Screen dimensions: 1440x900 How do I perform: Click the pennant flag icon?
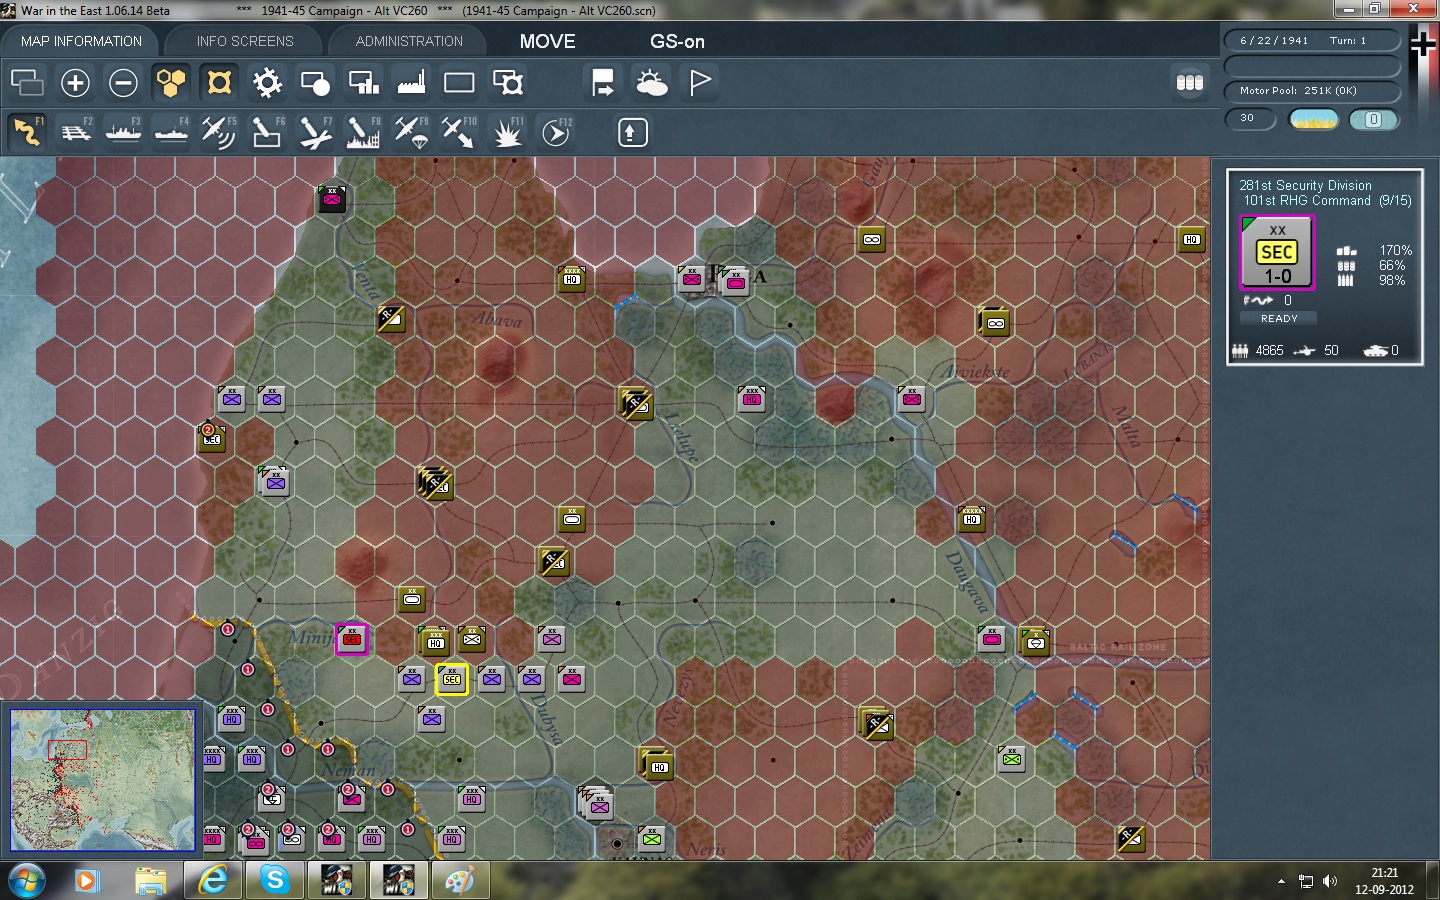(x=699, y=82)
